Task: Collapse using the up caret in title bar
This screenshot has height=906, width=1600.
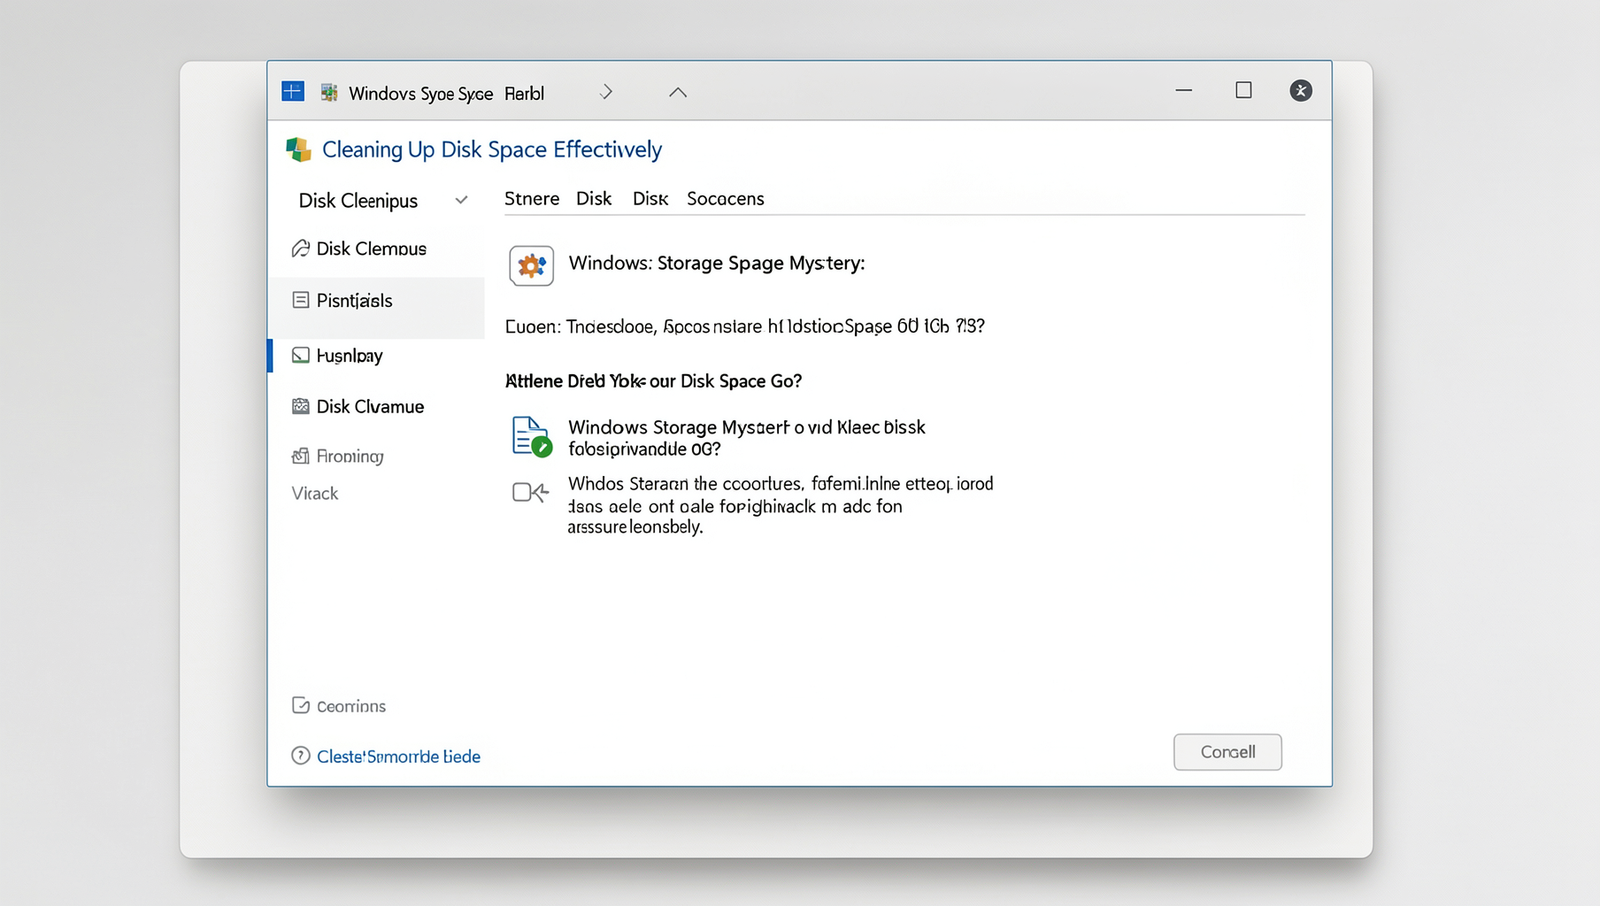Action: [678, 92]
